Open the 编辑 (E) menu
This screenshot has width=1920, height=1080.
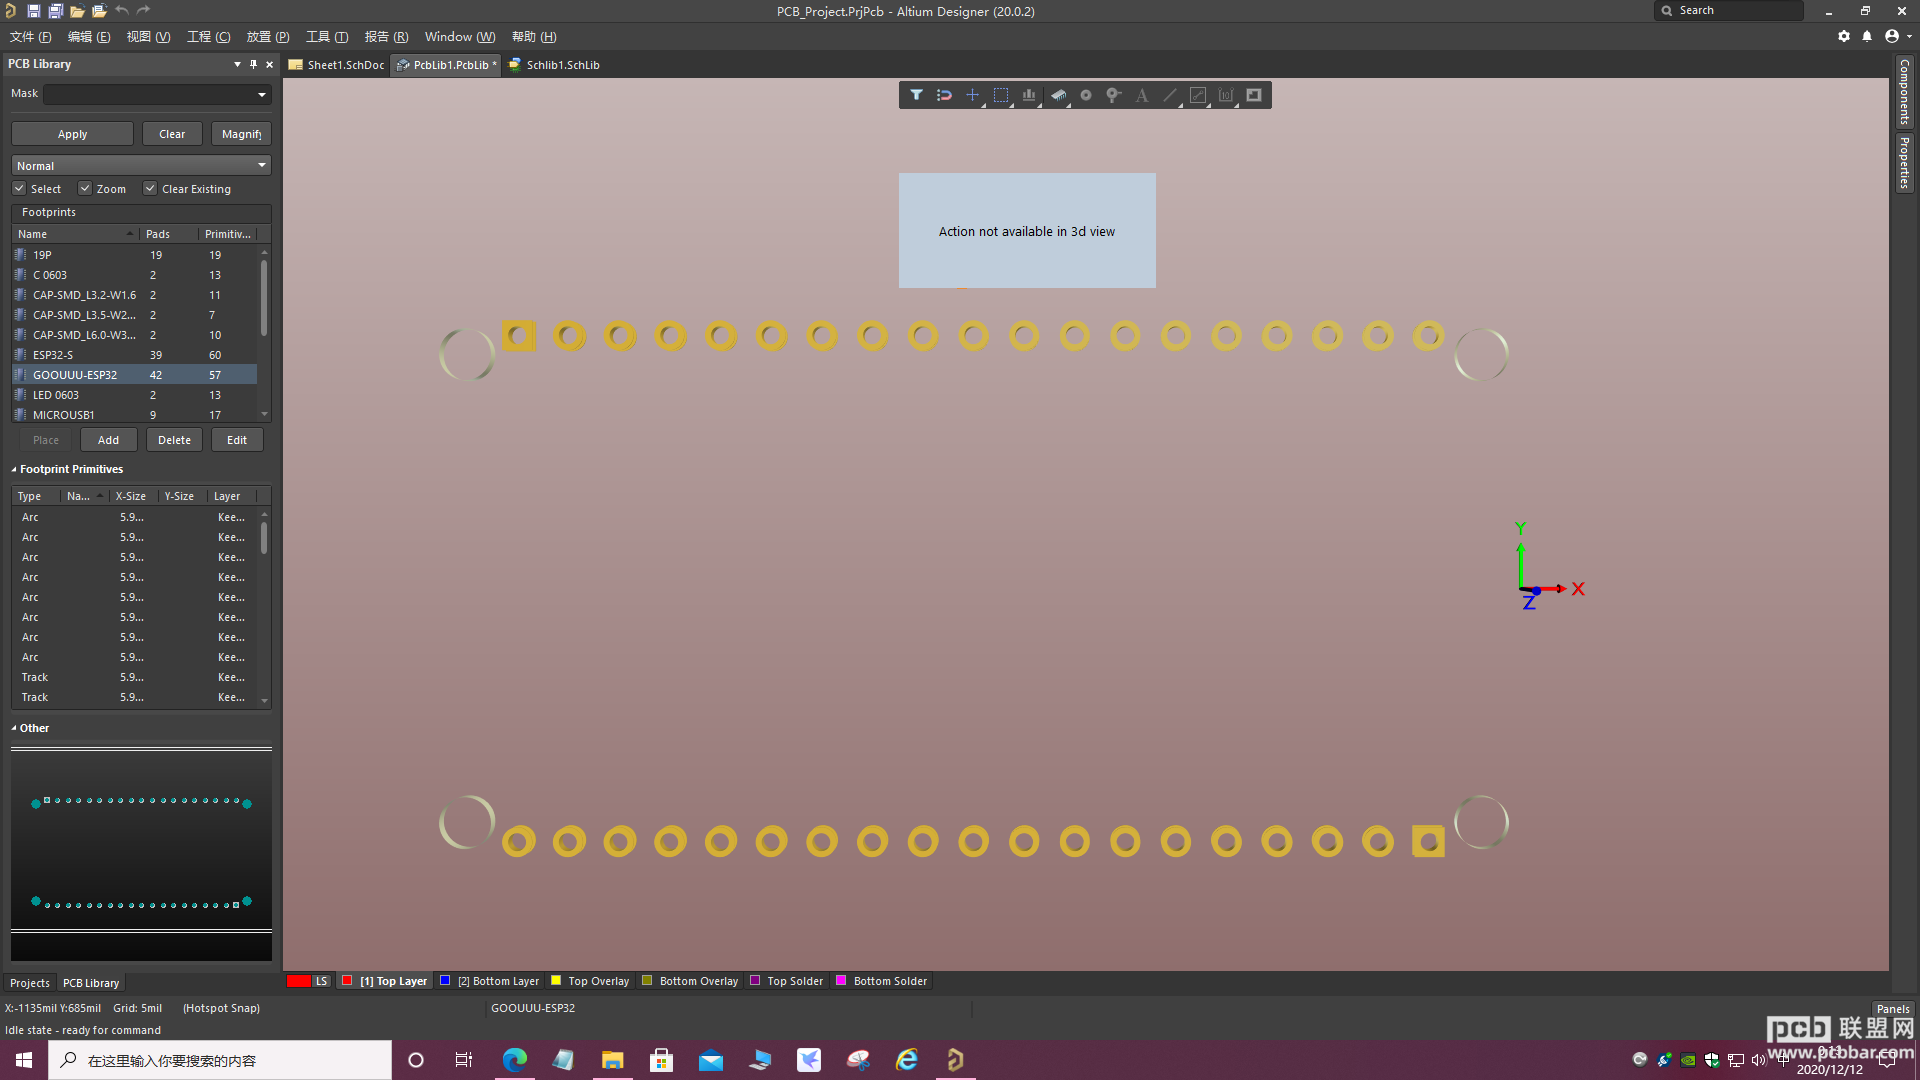point(88,36)
